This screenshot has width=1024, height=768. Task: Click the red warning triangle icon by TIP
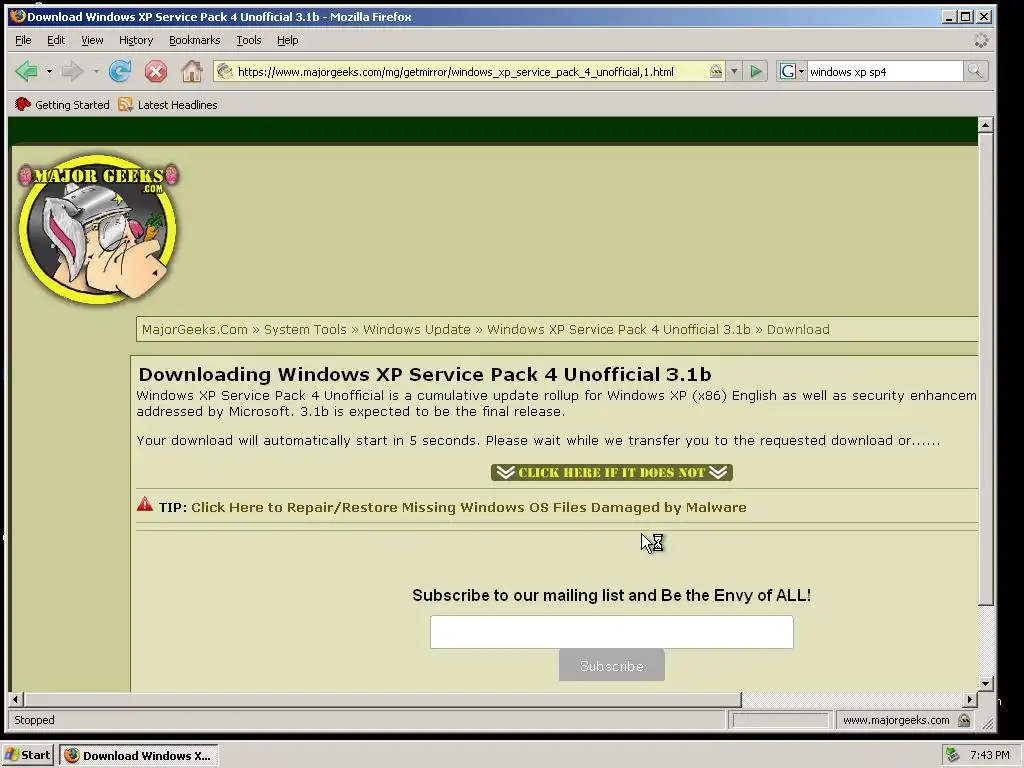click(145, 504)
